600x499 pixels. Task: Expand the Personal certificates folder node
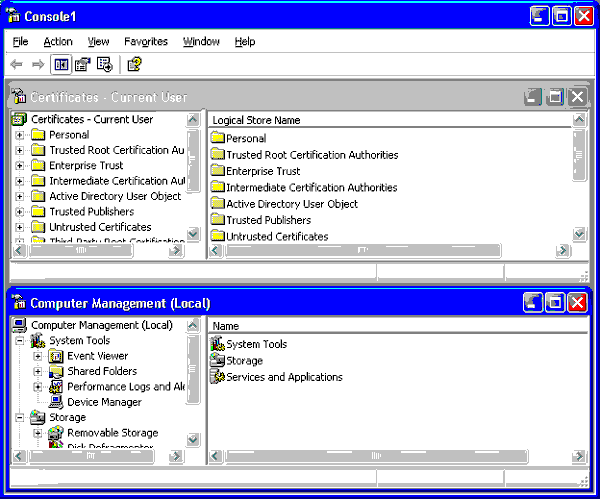(20, 135)
